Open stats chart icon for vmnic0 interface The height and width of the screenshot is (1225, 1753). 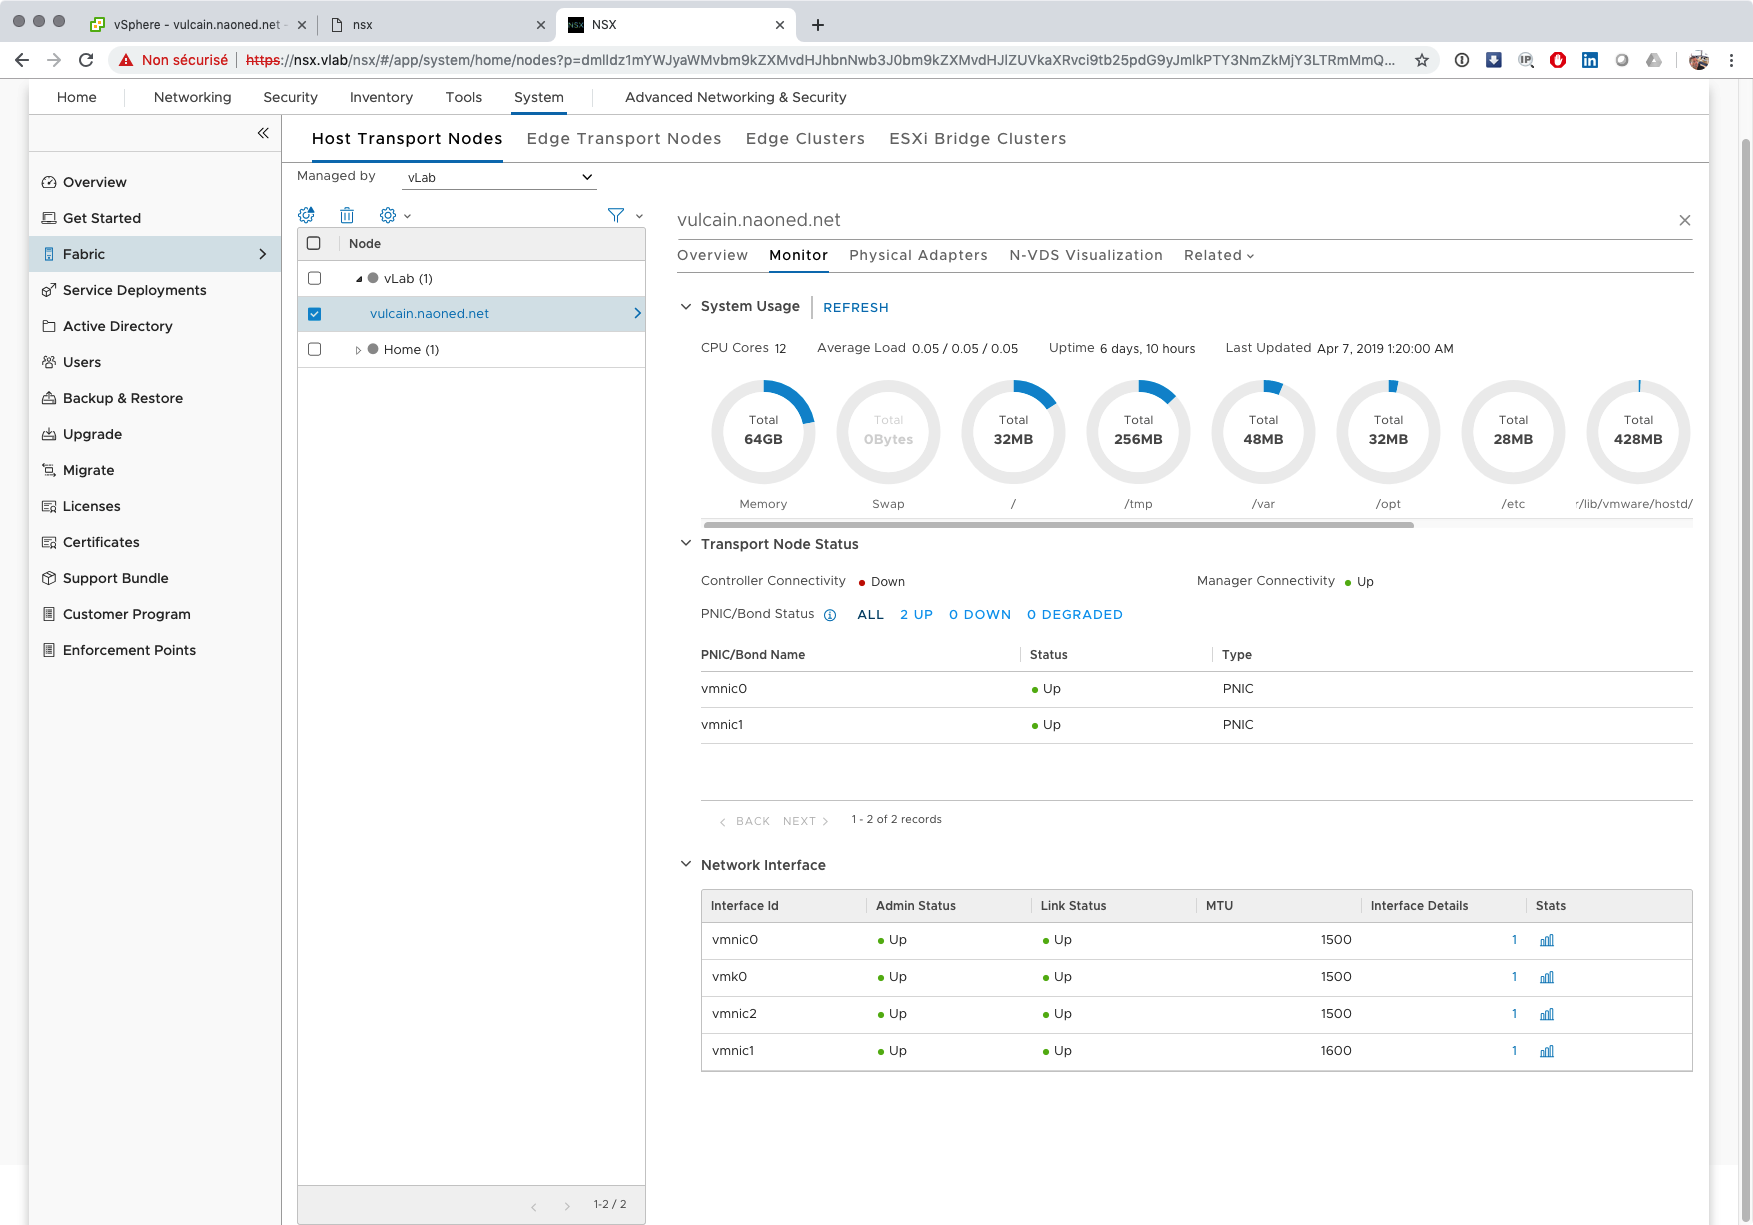pos(1547,940)
